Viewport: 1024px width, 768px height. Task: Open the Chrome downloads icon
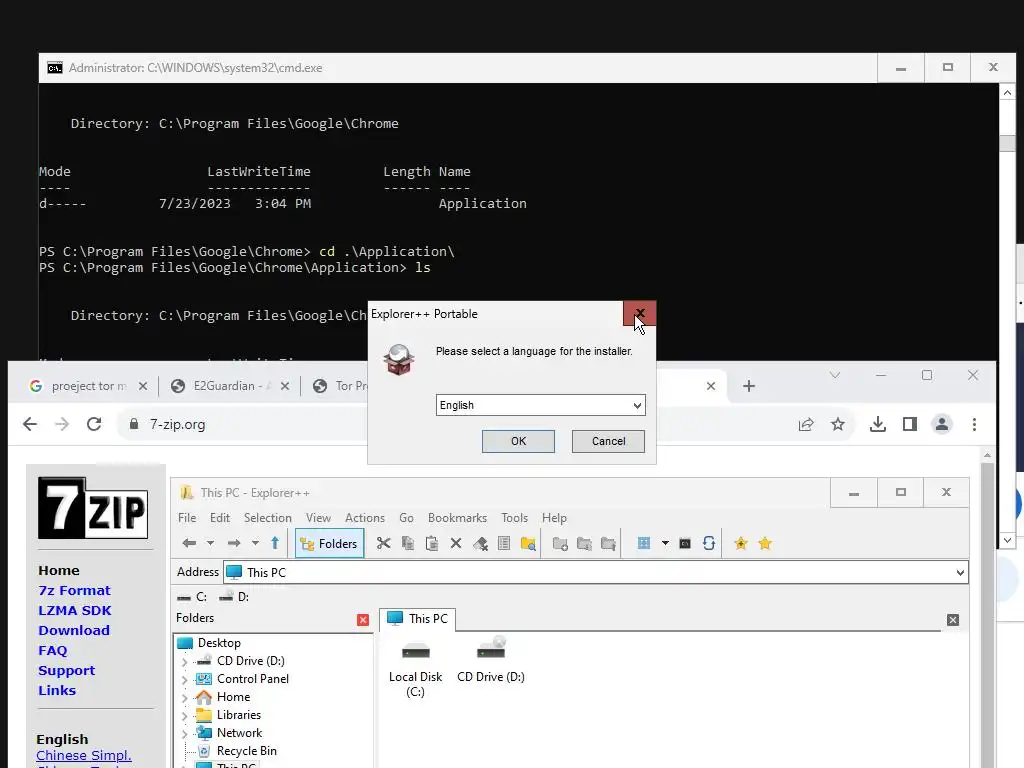coord(878,424)
